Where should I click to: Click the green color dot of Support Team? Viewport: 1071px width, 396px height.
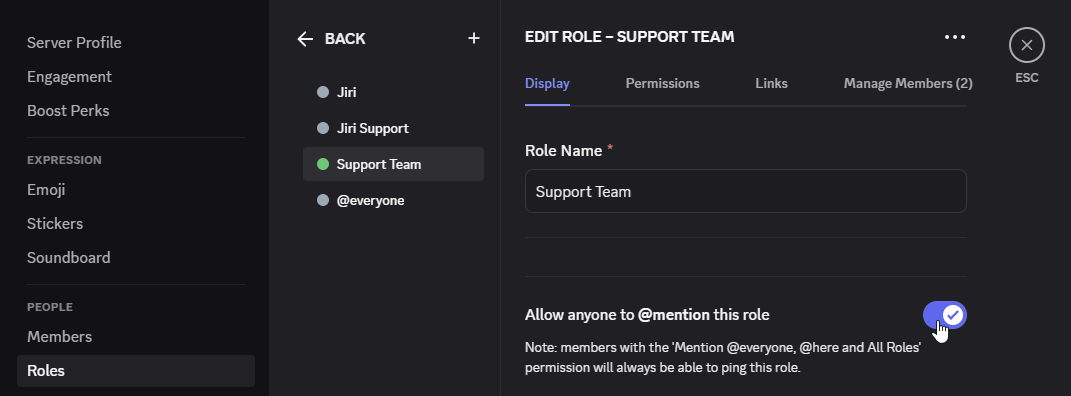pyautogui.click(x=323, y=164)
